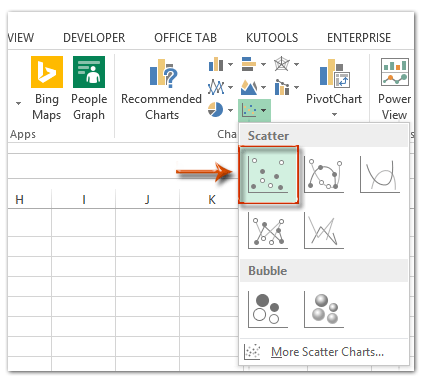Click the first cell under column I

click(84, 223)
